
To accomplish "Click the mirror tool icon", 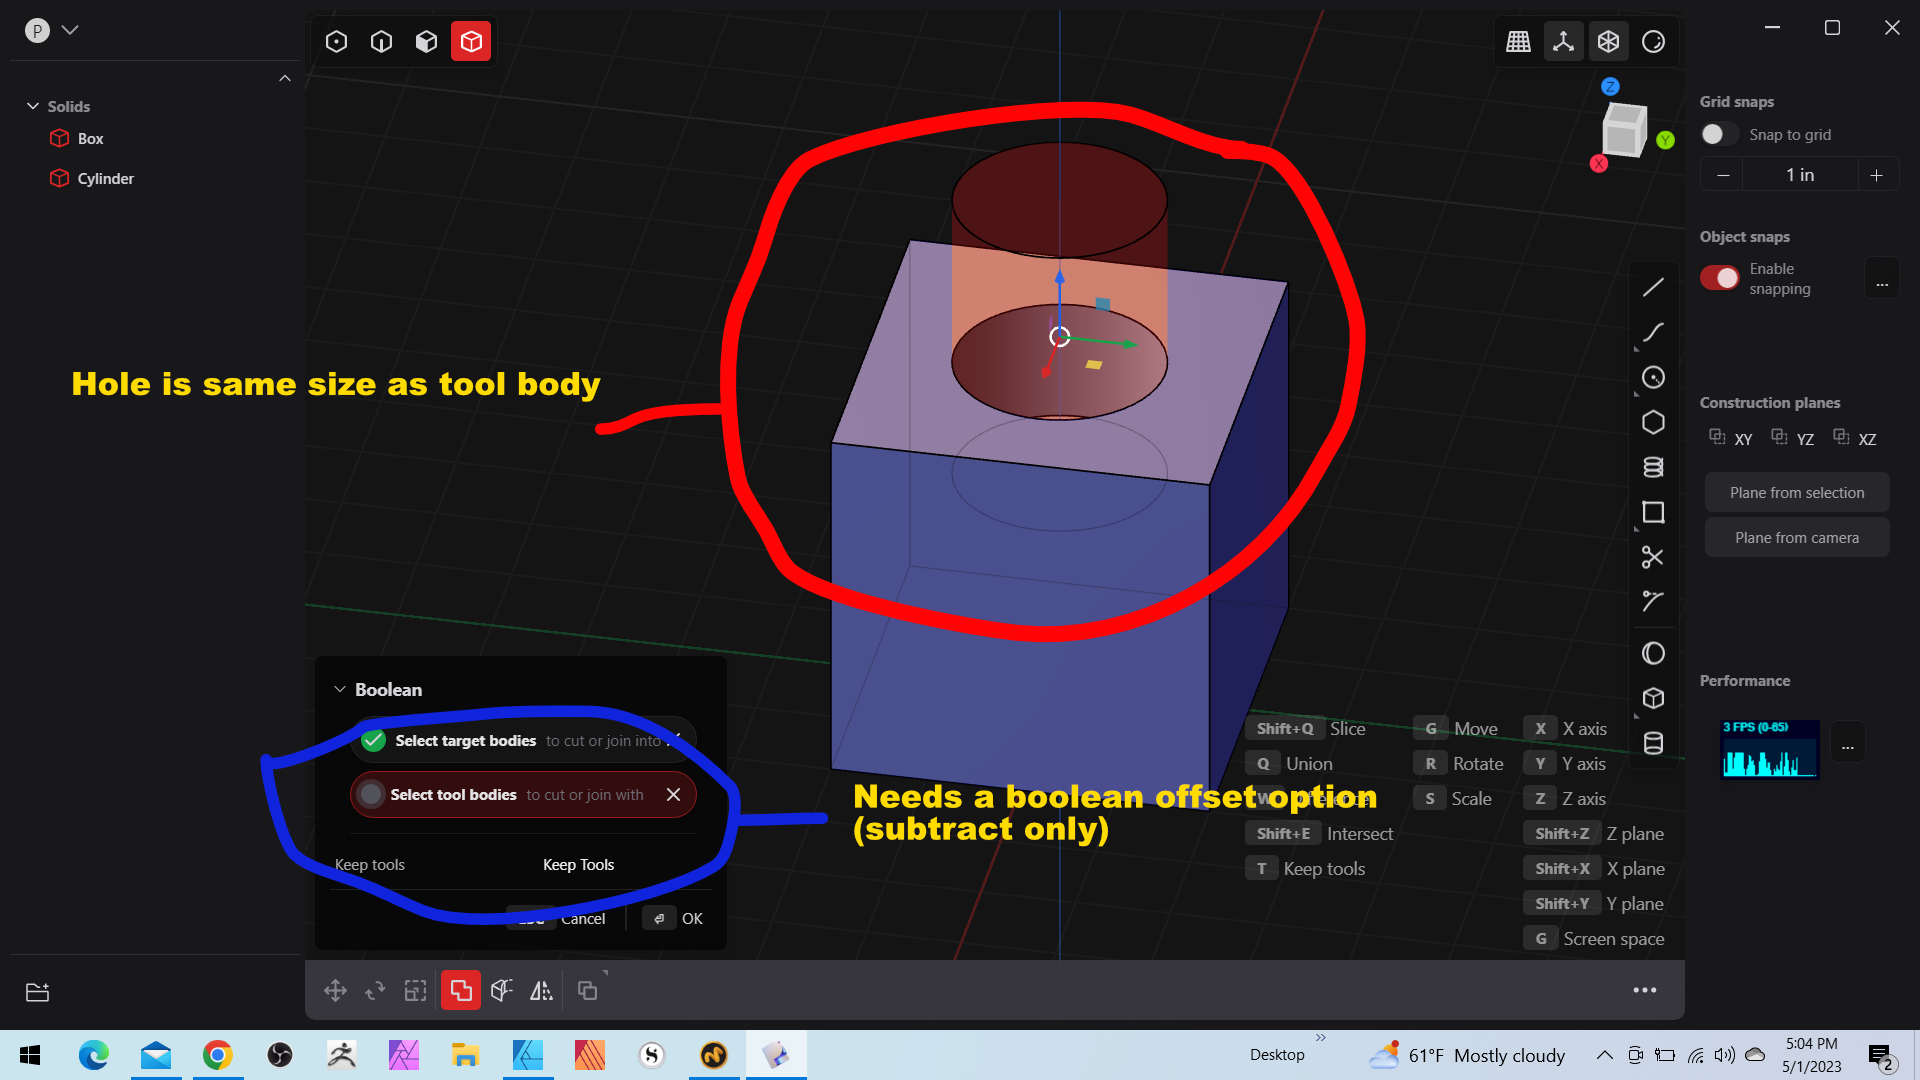I will [x=541, y=991].
